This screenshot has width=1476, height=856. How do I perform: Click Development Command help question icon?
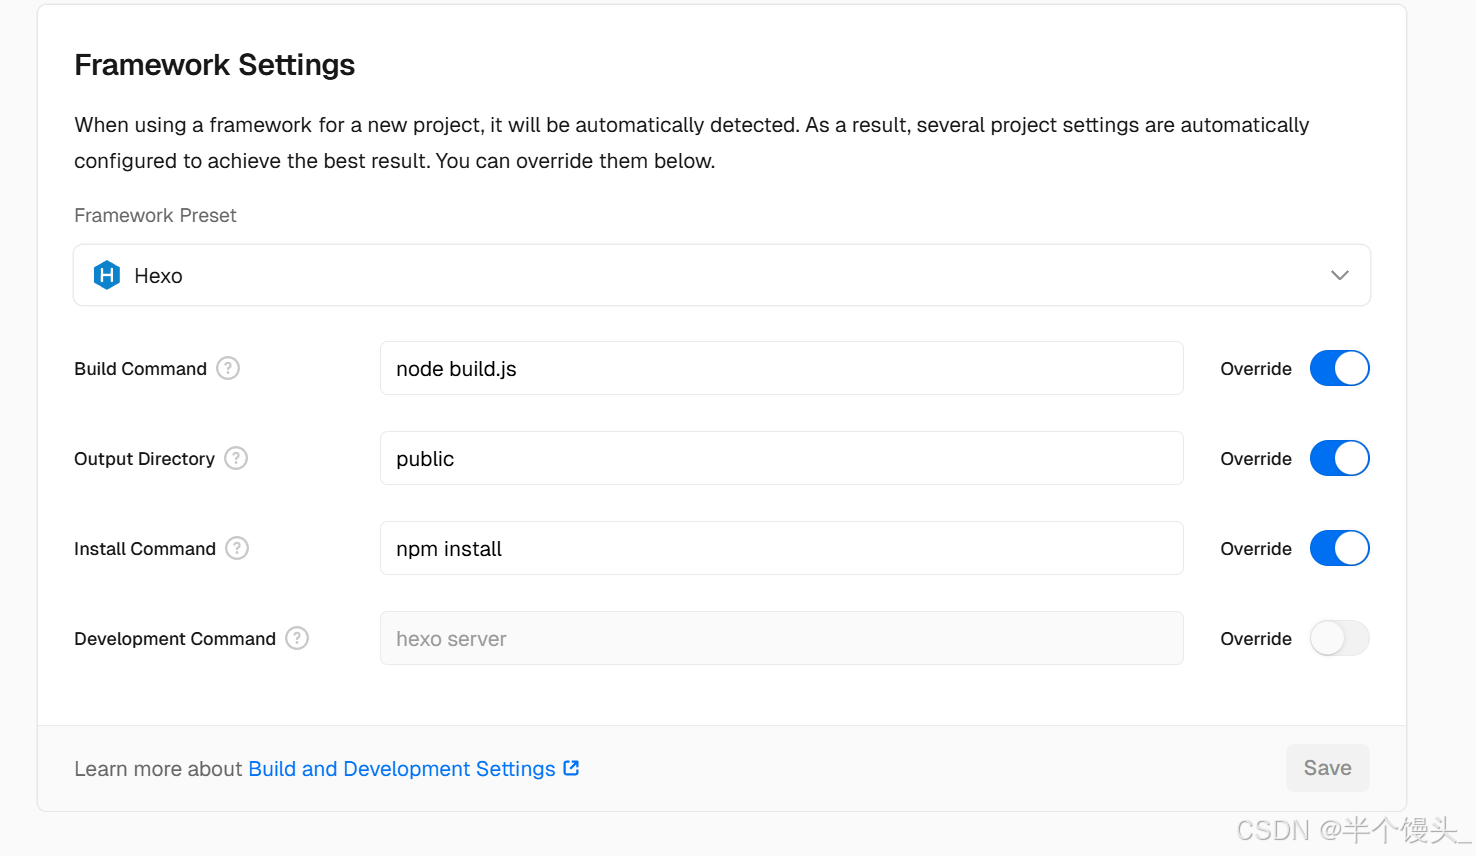[297, 638]
